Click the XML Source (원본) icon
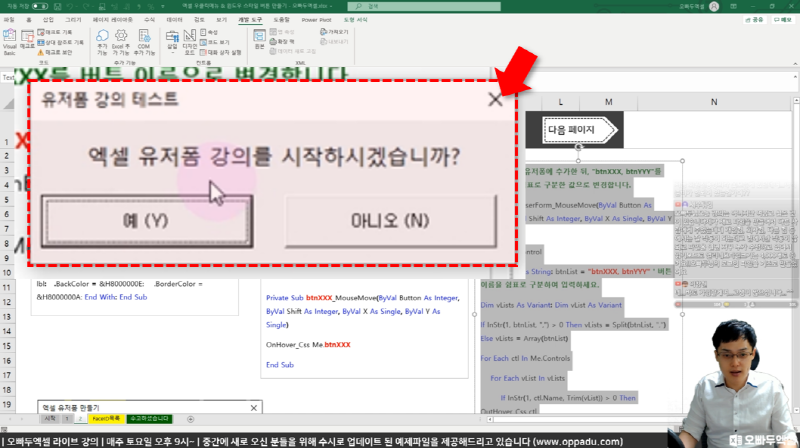This screenshot has height=448, width=800. click(x=260, y=40)
